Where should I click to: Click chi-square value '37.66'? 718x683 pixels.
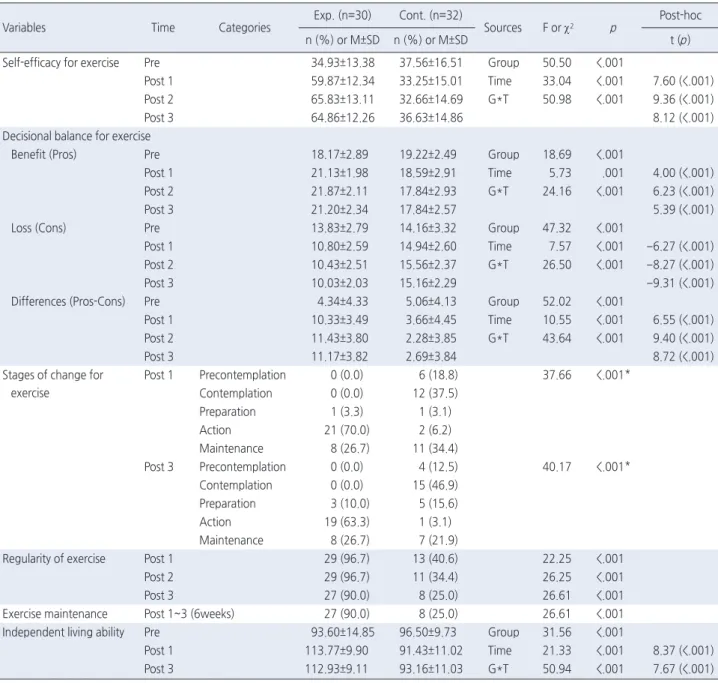[x=557, y=375]
